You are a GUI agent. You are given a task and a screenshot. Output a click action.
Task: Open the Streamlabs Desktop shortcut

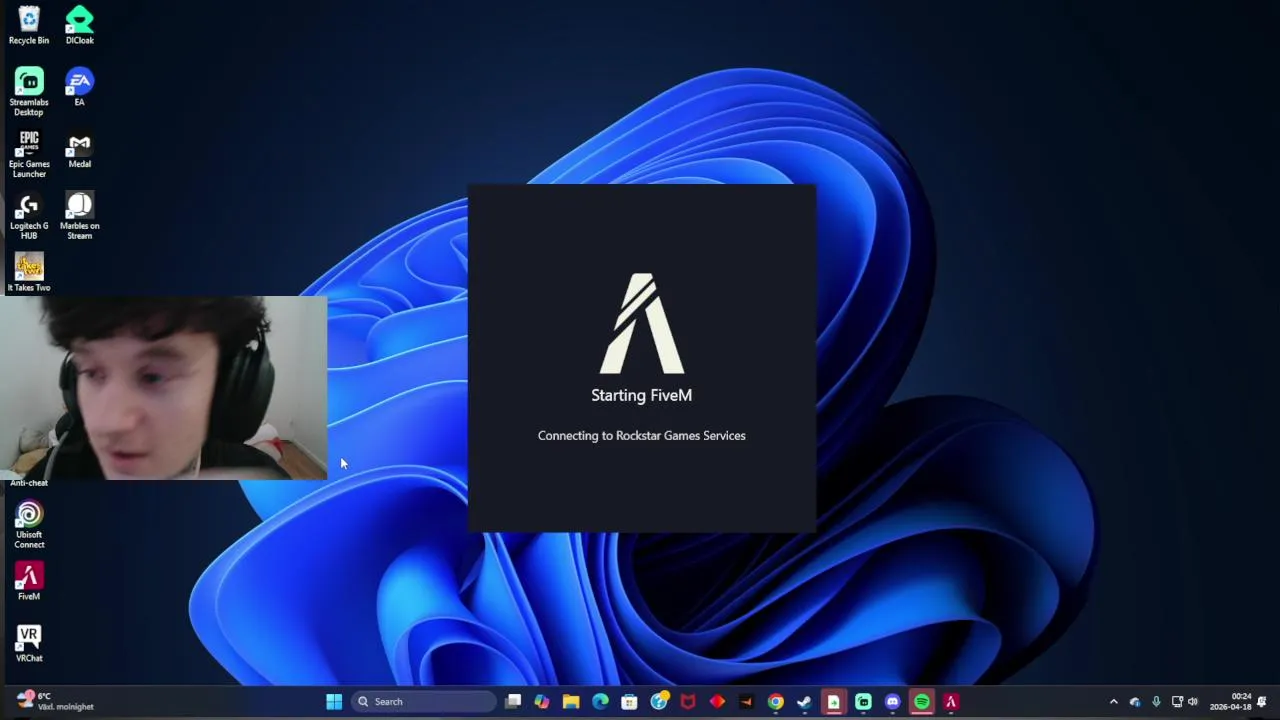point(29,92)
